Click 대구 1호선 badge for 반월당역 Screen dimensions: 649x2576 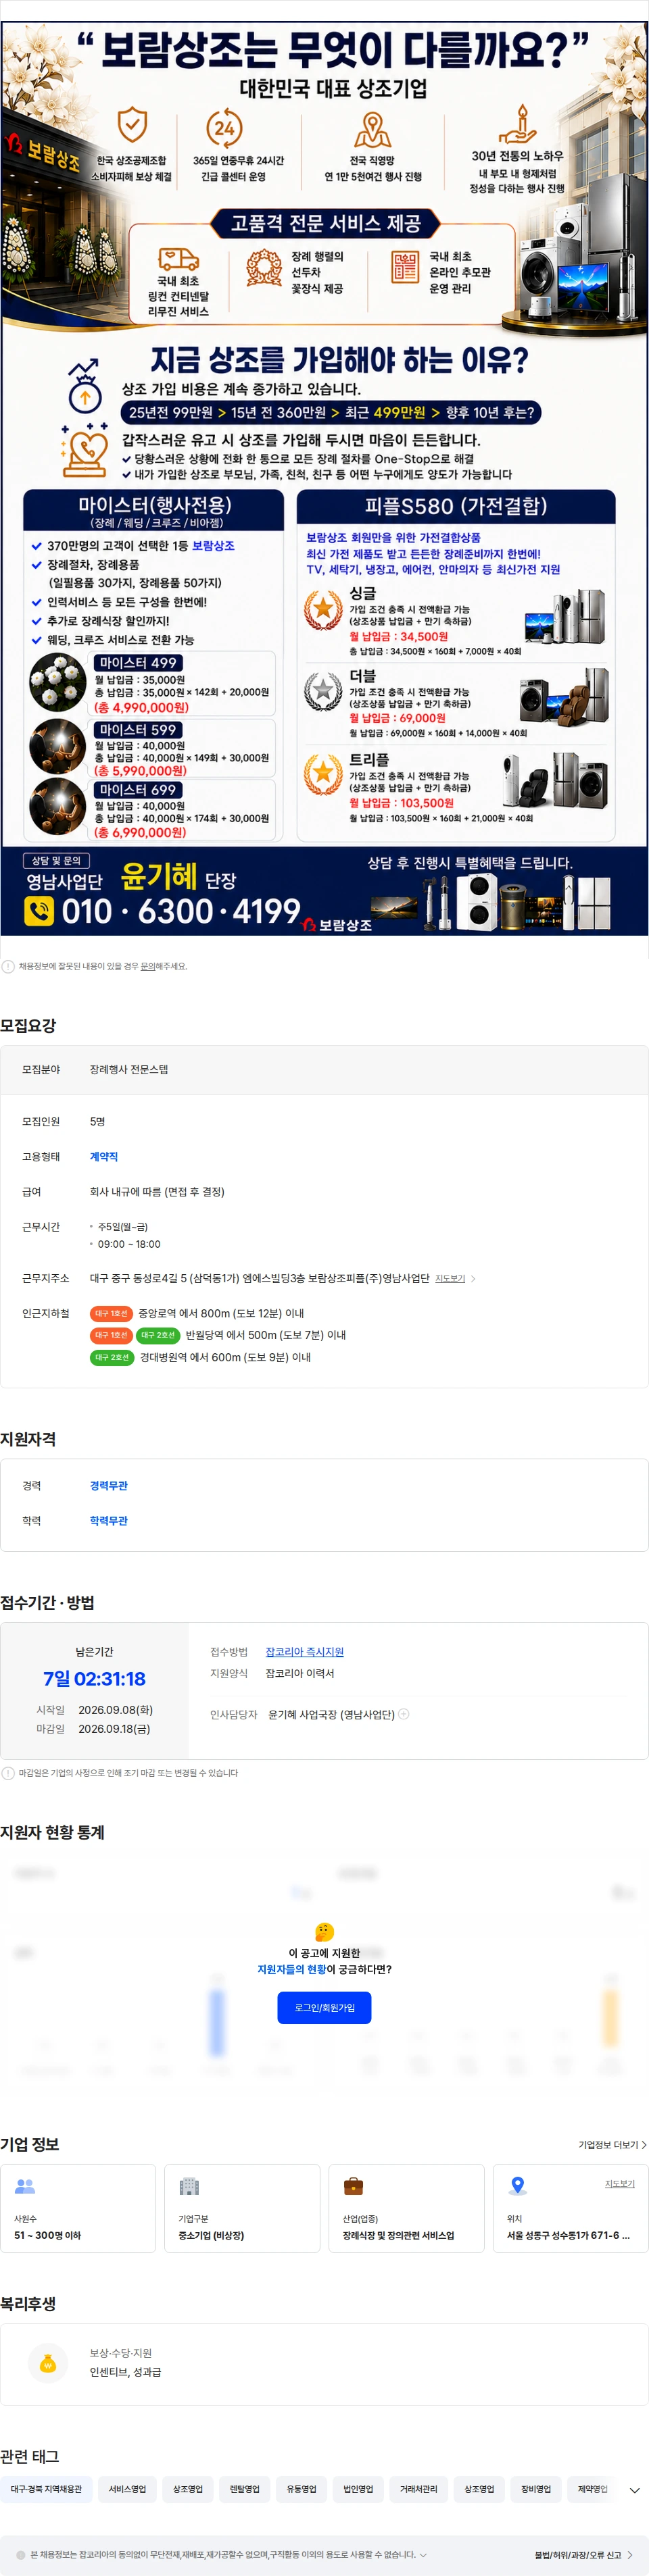tap(111, 1335)
